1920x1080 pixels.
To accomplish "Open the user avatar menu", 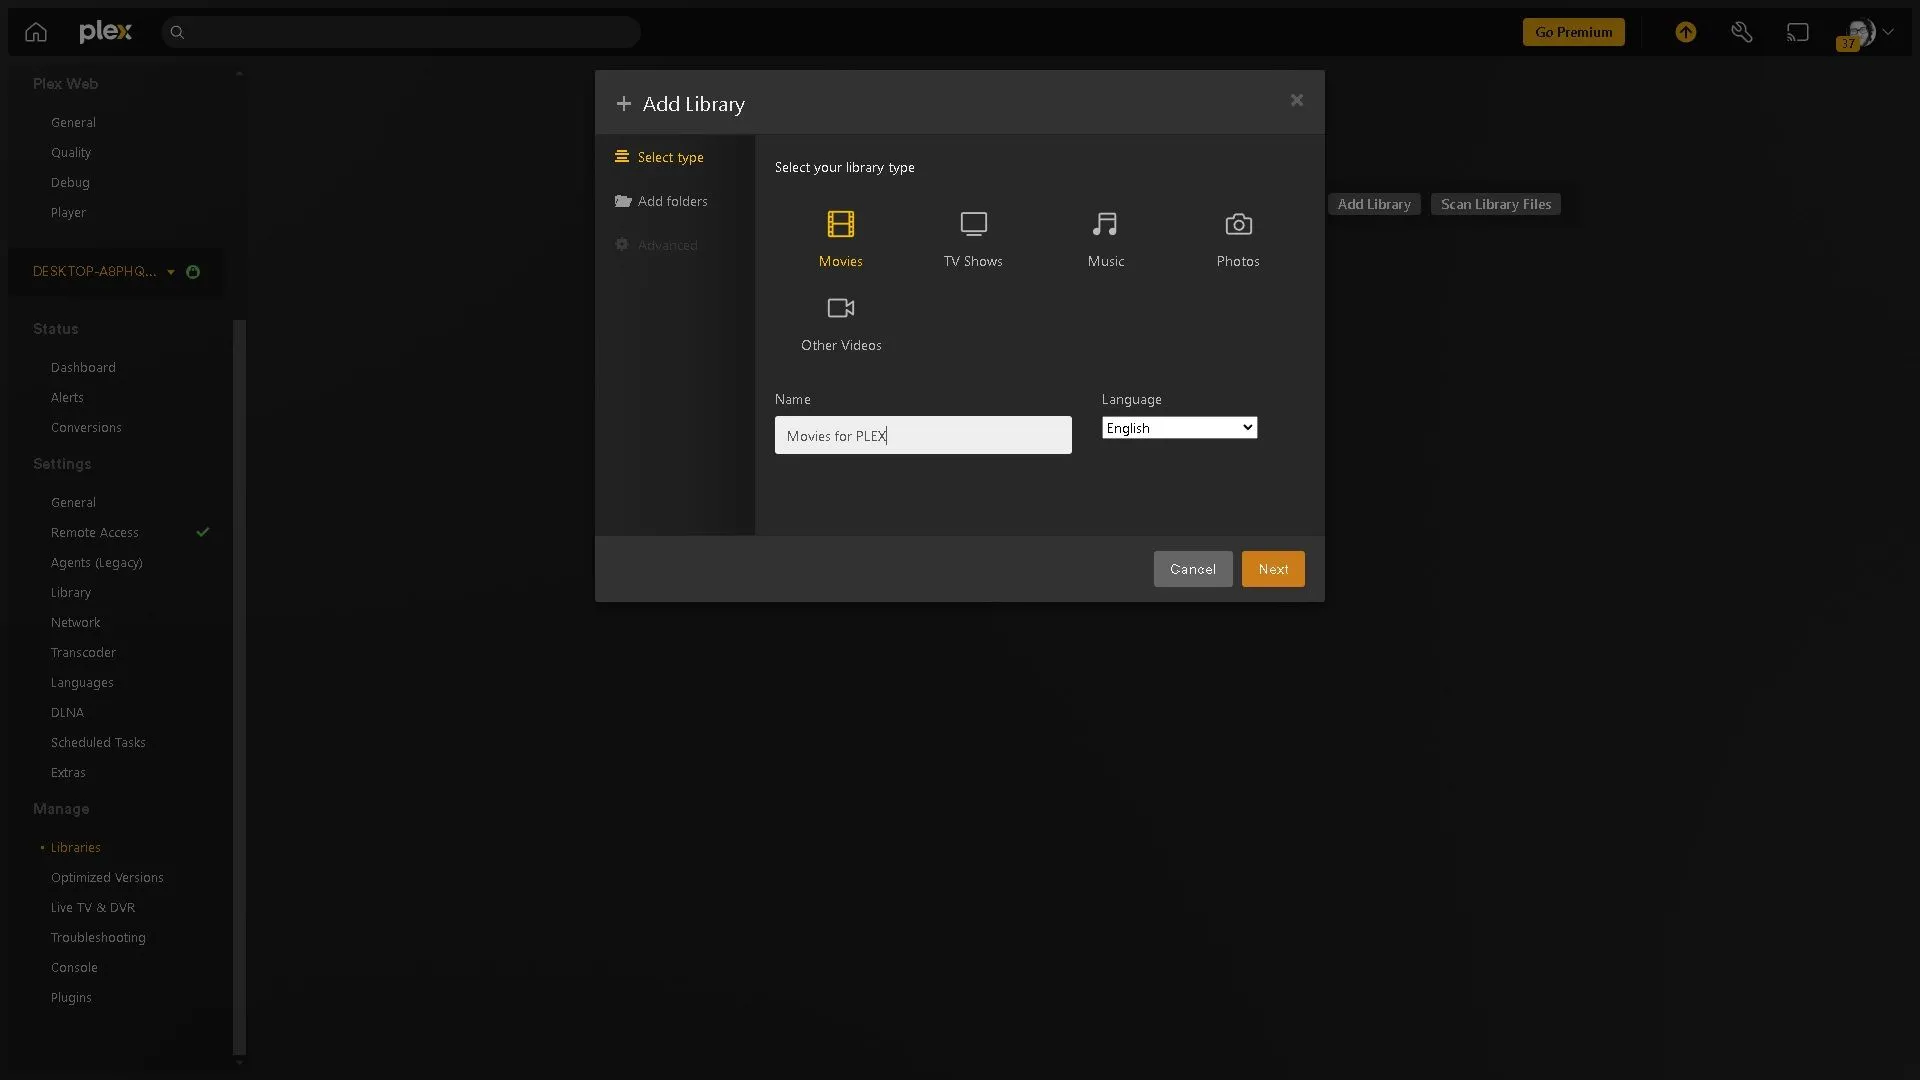I will [1860, 32].
